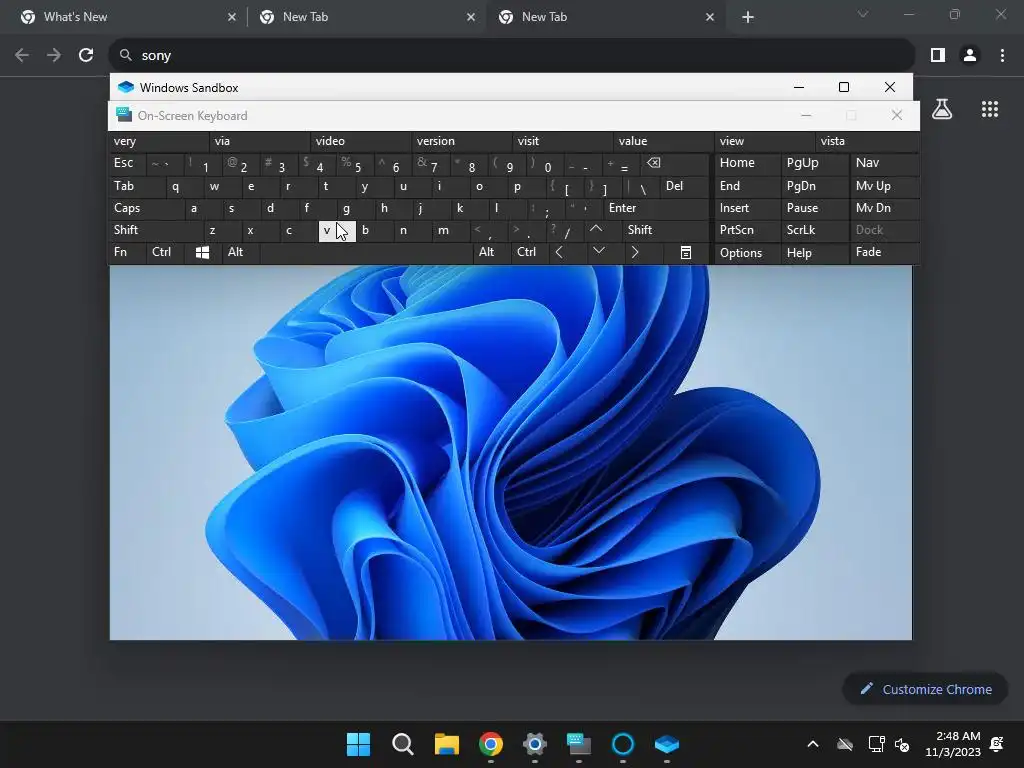Image resolution: width=1024 pixels, height=768 pixels.
Task: Select 'version' word suggestion
Action: coord(462,141)
